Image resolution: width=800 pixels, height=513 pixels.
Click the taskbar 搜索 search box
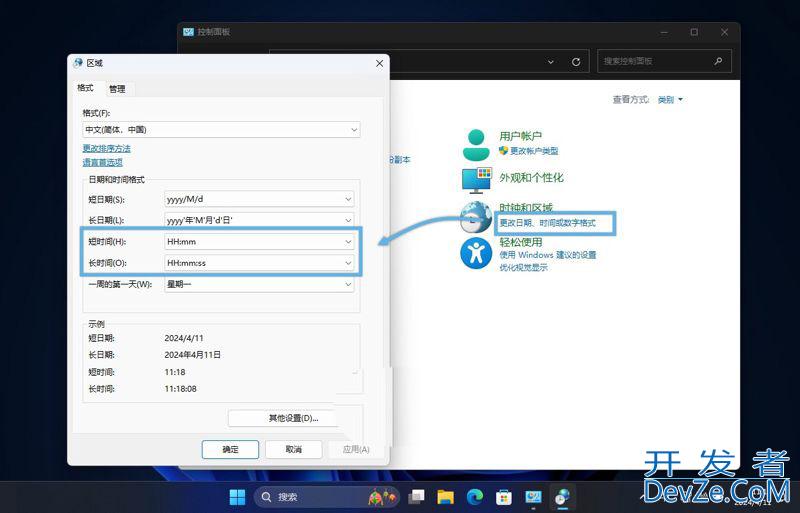click(327, 497)
